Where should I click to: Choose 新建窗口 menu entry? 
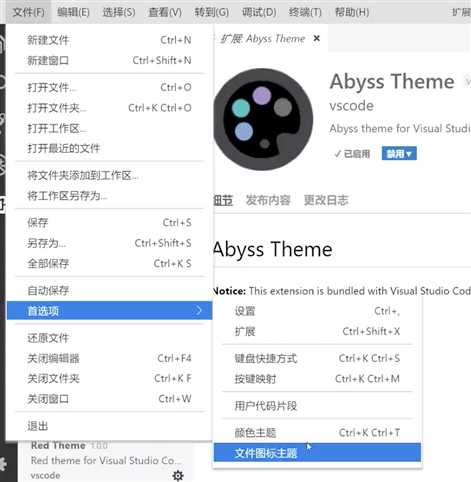[x=109, y=60]
